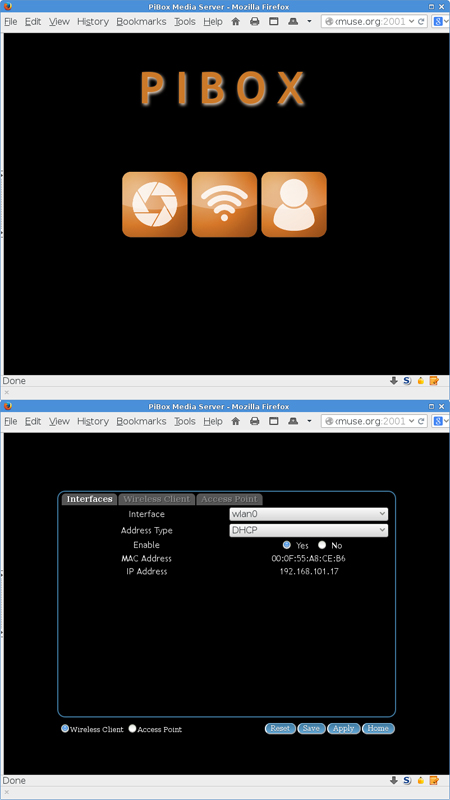Image resolution: width=450 pixels, height=800 pixels.
Task: Open File menu in PIBOX logo window
Action: (11, 21)
